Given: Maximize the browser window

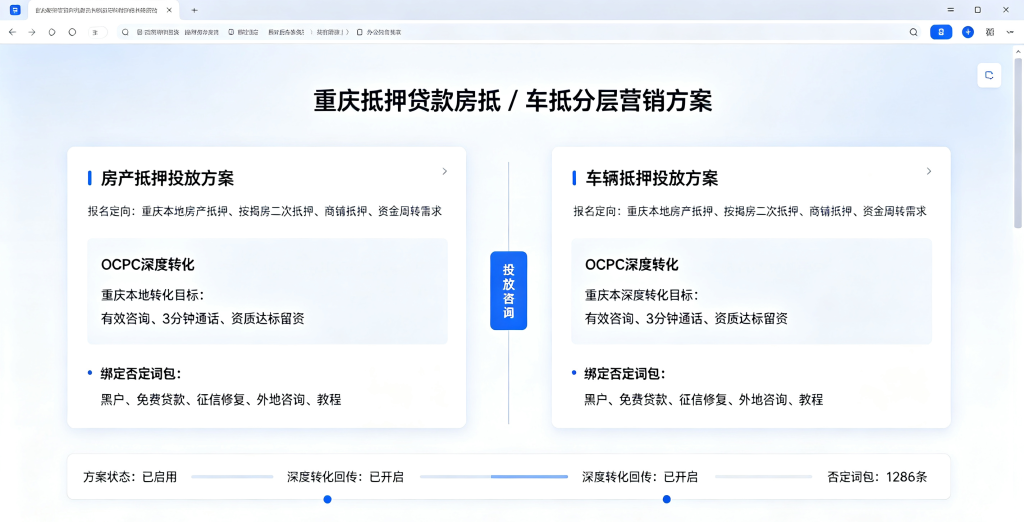Looking at the screenshot, I should click(x=978, y=10).
